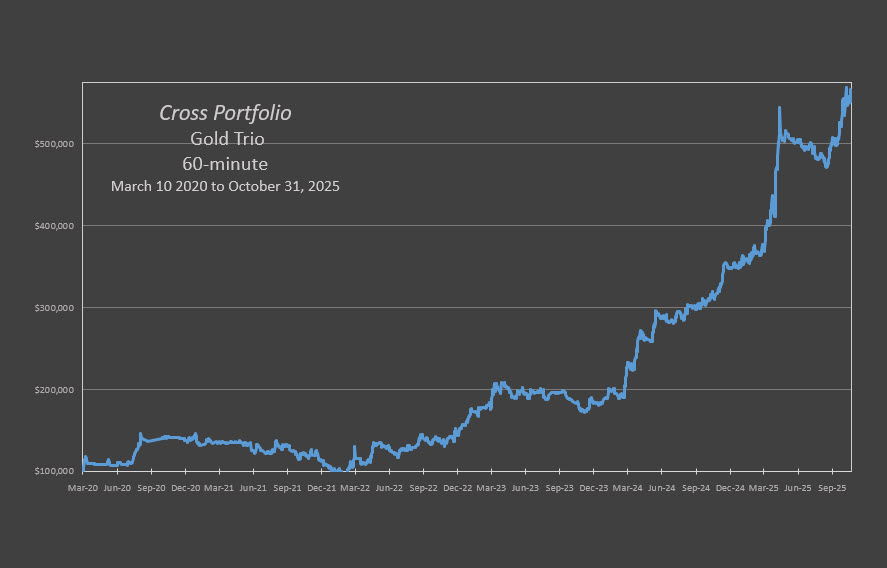
Task: Select the Mar-24 x-axis label
Action: click(x=628, y=488)
